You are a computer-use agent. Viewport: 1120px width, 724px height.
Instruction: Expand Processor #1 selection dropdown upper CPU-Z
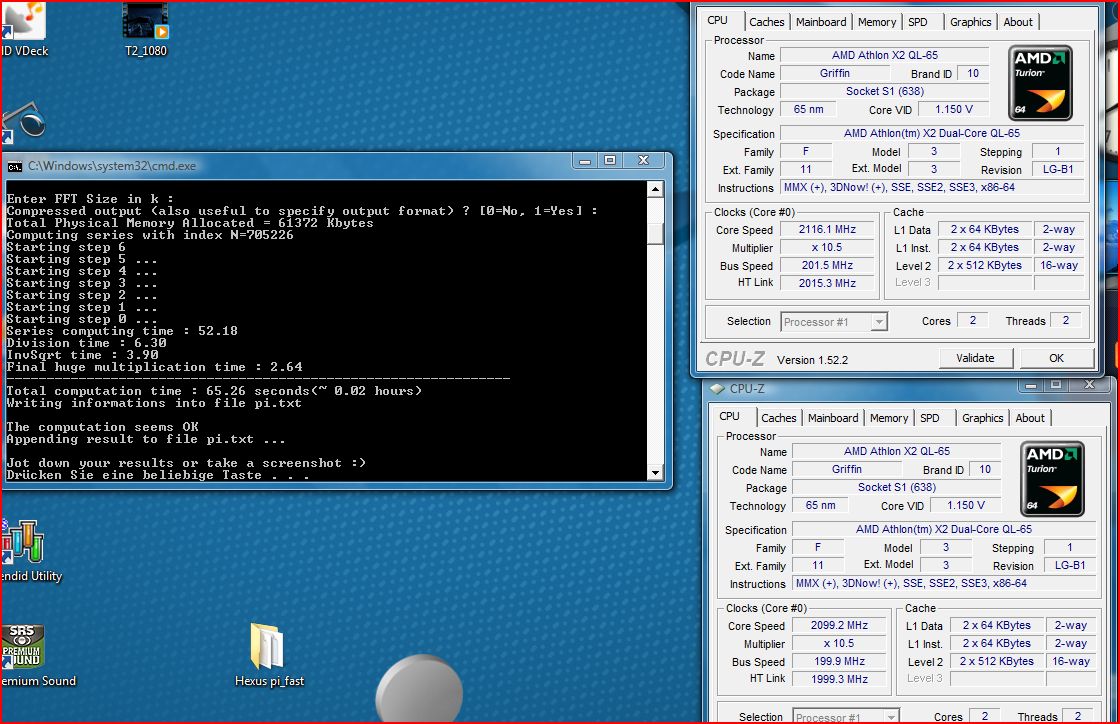[x=879, y=322]
